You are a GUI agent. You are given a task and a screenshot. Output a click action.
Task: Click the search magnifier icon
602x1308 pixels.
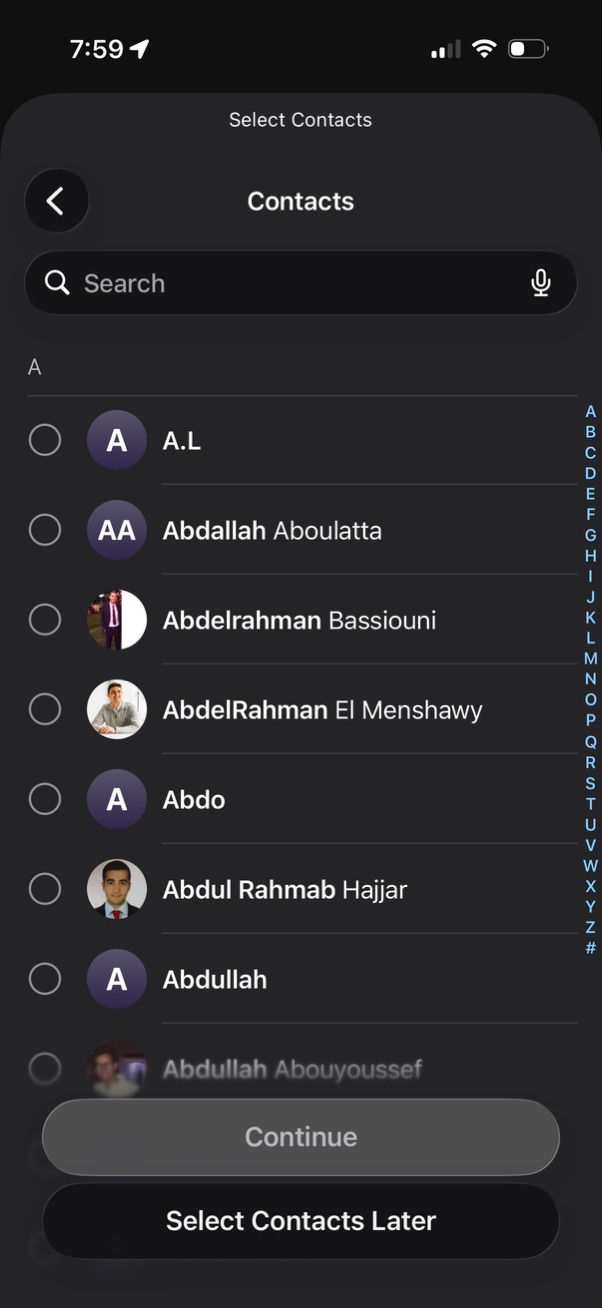pos(57,283)
